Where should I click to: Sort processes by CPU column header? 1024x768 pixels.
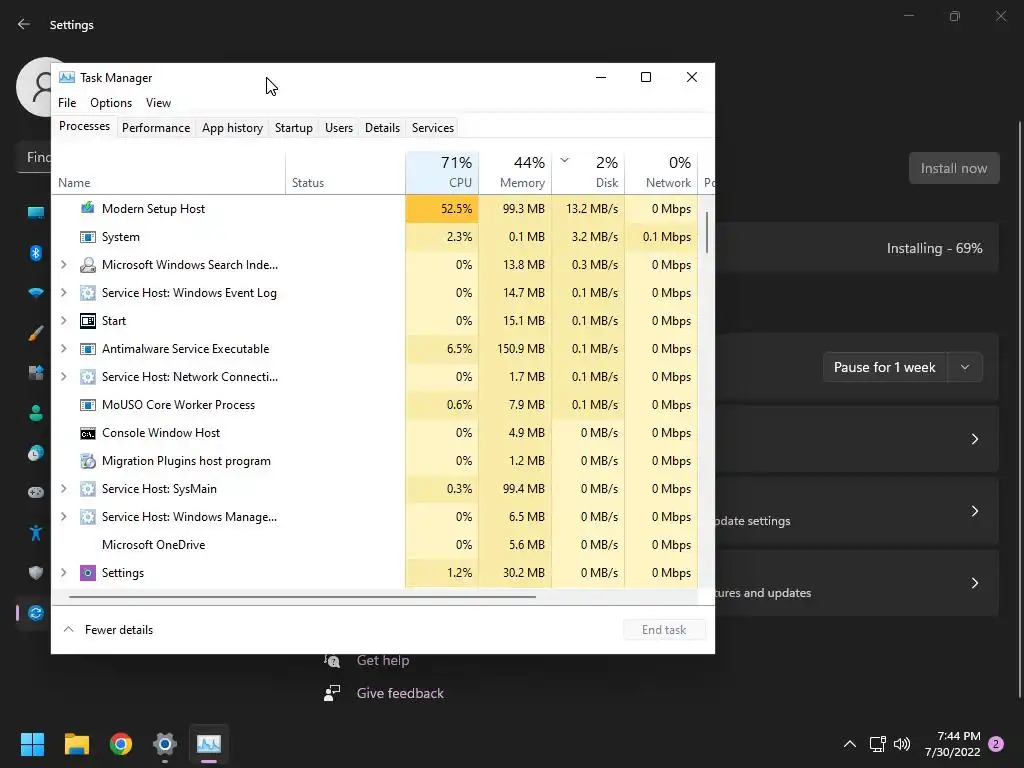[x=442, y=172]
